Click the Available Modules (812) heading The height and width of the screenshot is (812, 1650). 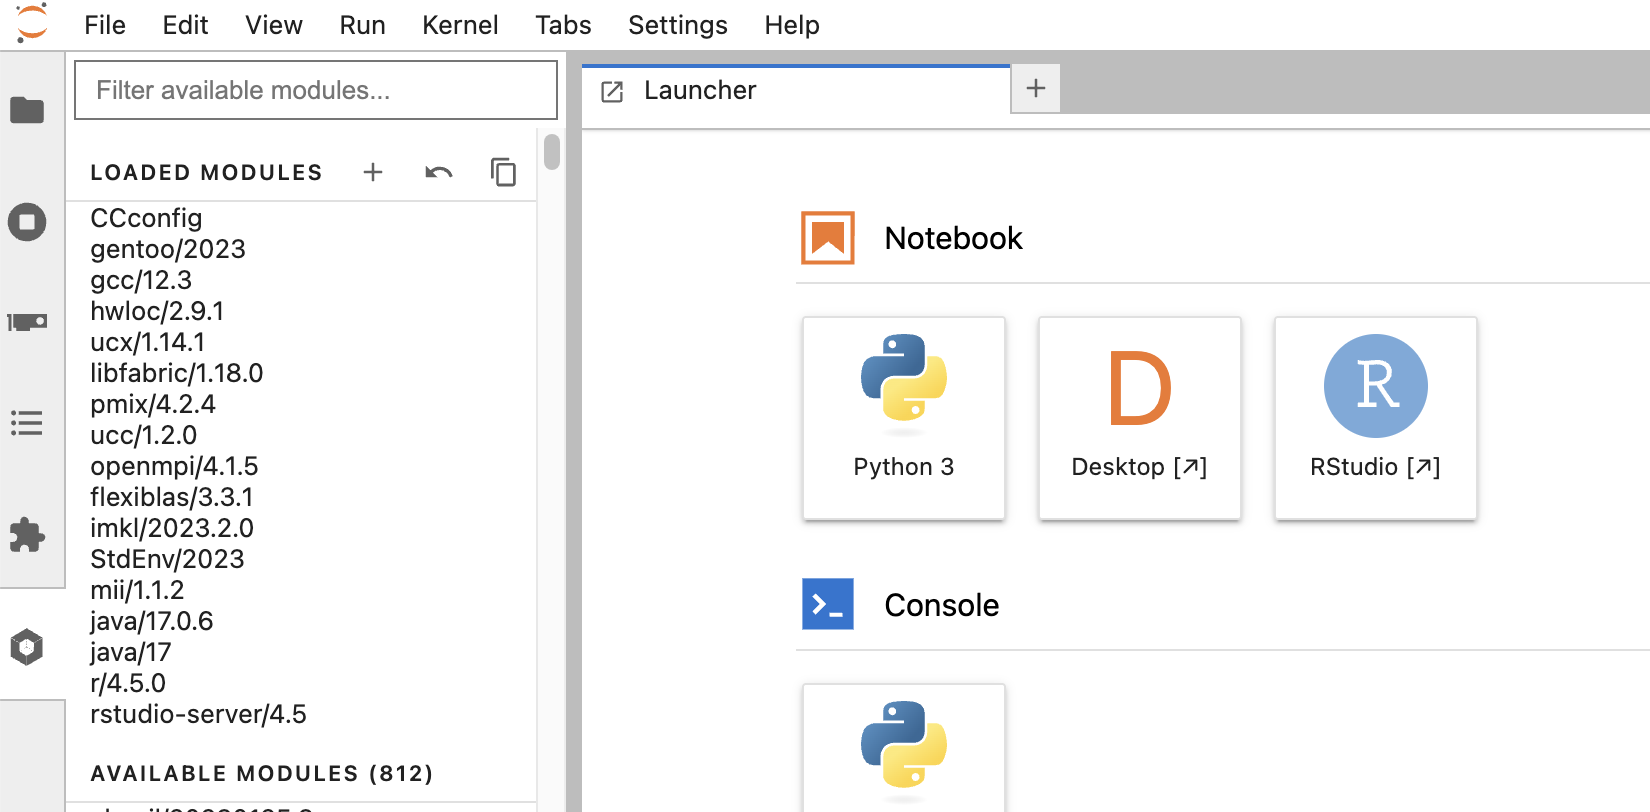click(262, 774)
